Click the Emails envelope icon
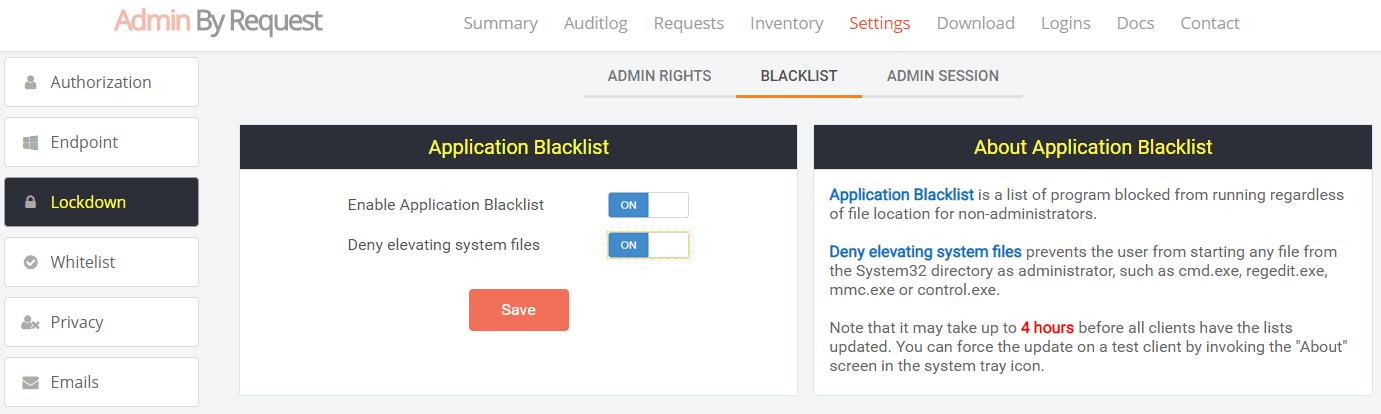Screen dimensions: 1381x414 (x=30, y=382)
